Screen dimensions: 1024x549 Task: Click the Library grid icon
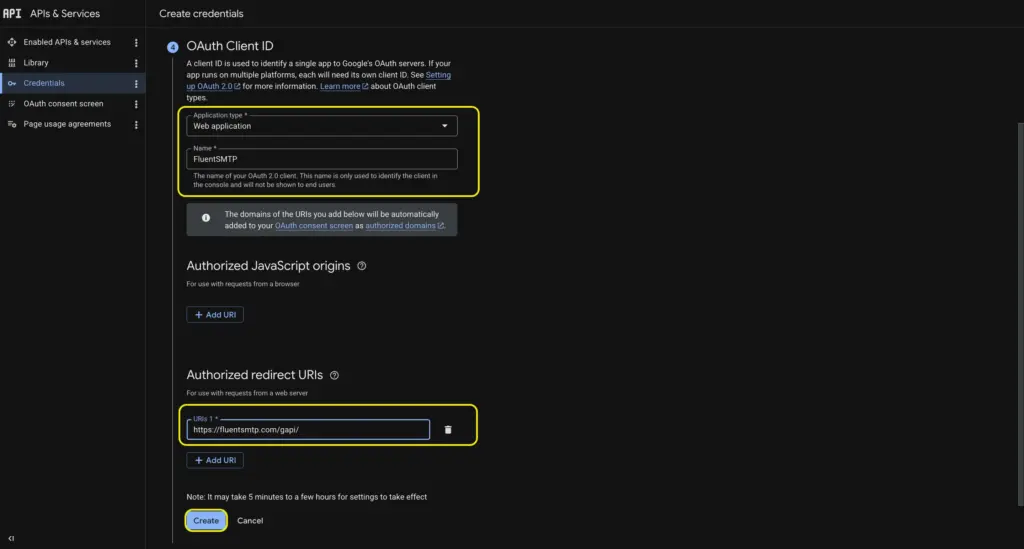(12, 63)
